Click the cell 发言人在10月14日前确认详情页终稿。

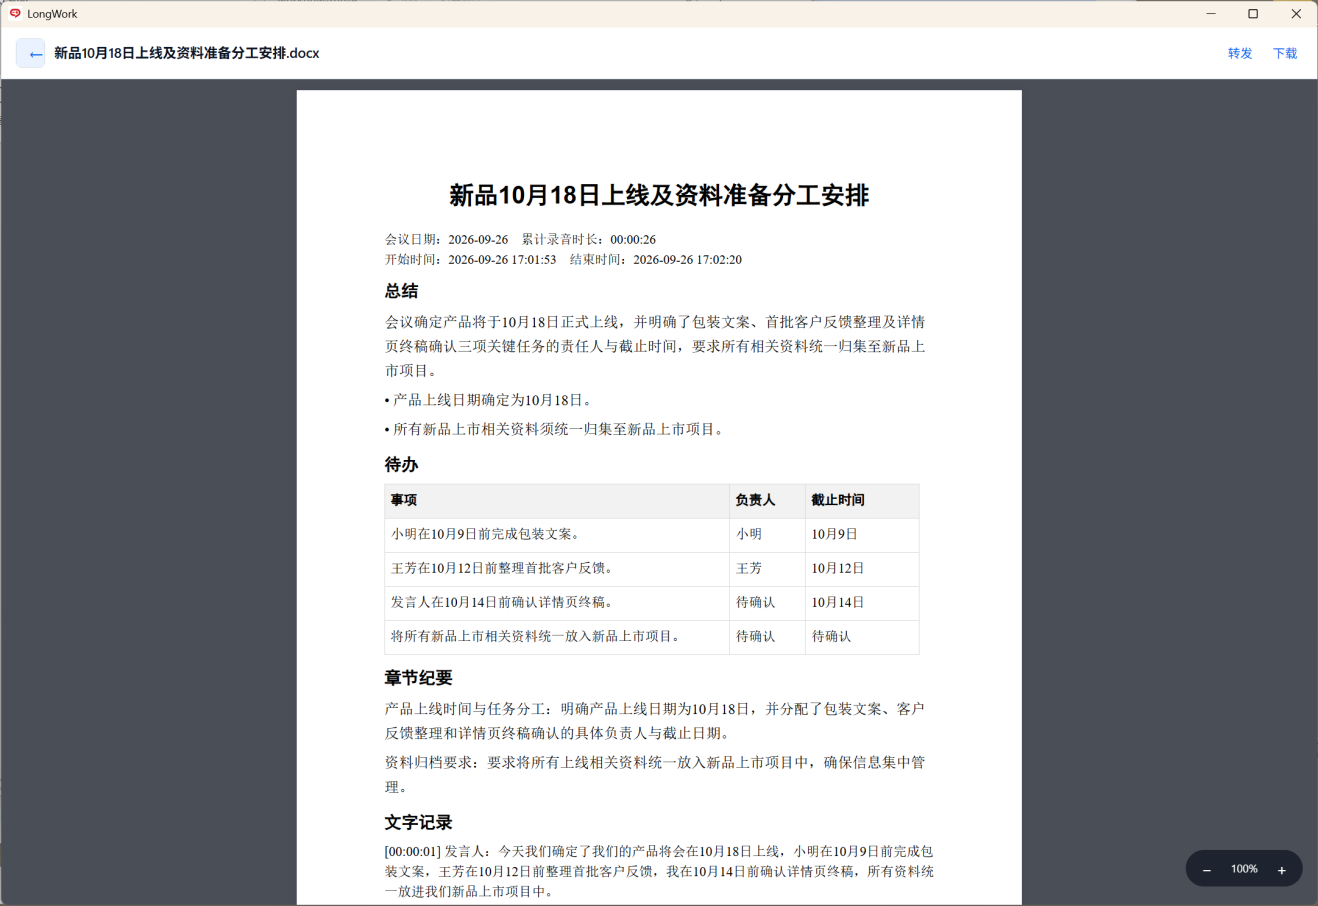click(557, 603)
